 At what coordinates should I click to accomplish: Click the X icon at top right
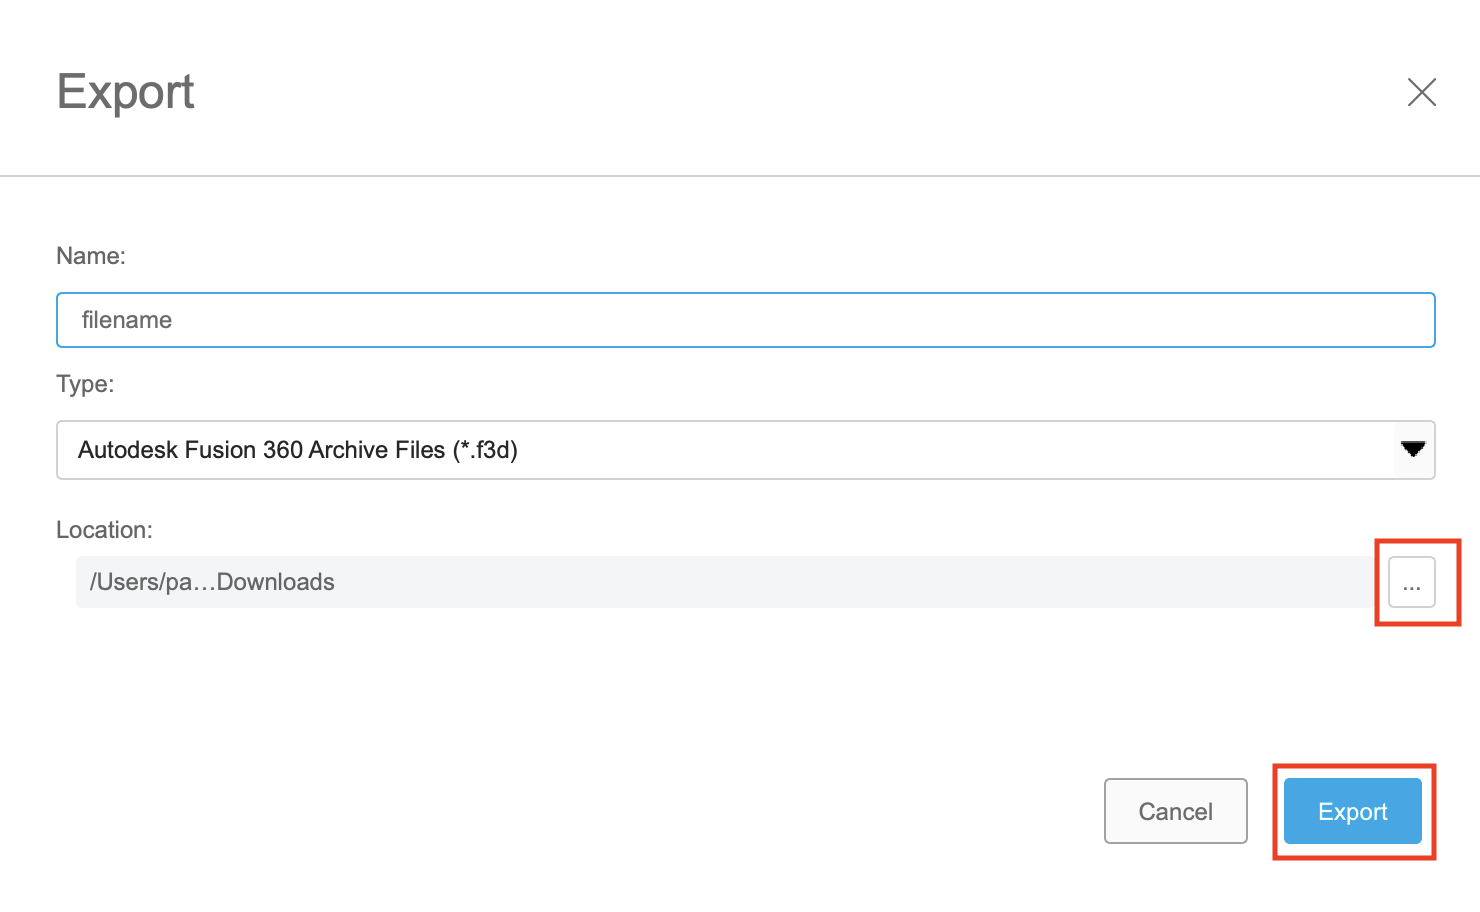coord(1421,92)
